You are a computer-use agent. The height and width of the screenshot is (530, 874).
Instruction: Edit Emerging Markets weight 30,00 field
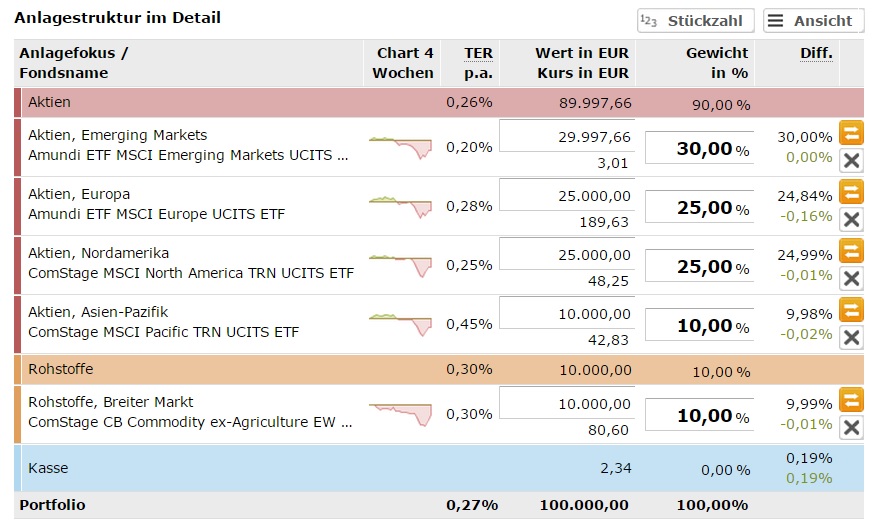click(698, 148)
